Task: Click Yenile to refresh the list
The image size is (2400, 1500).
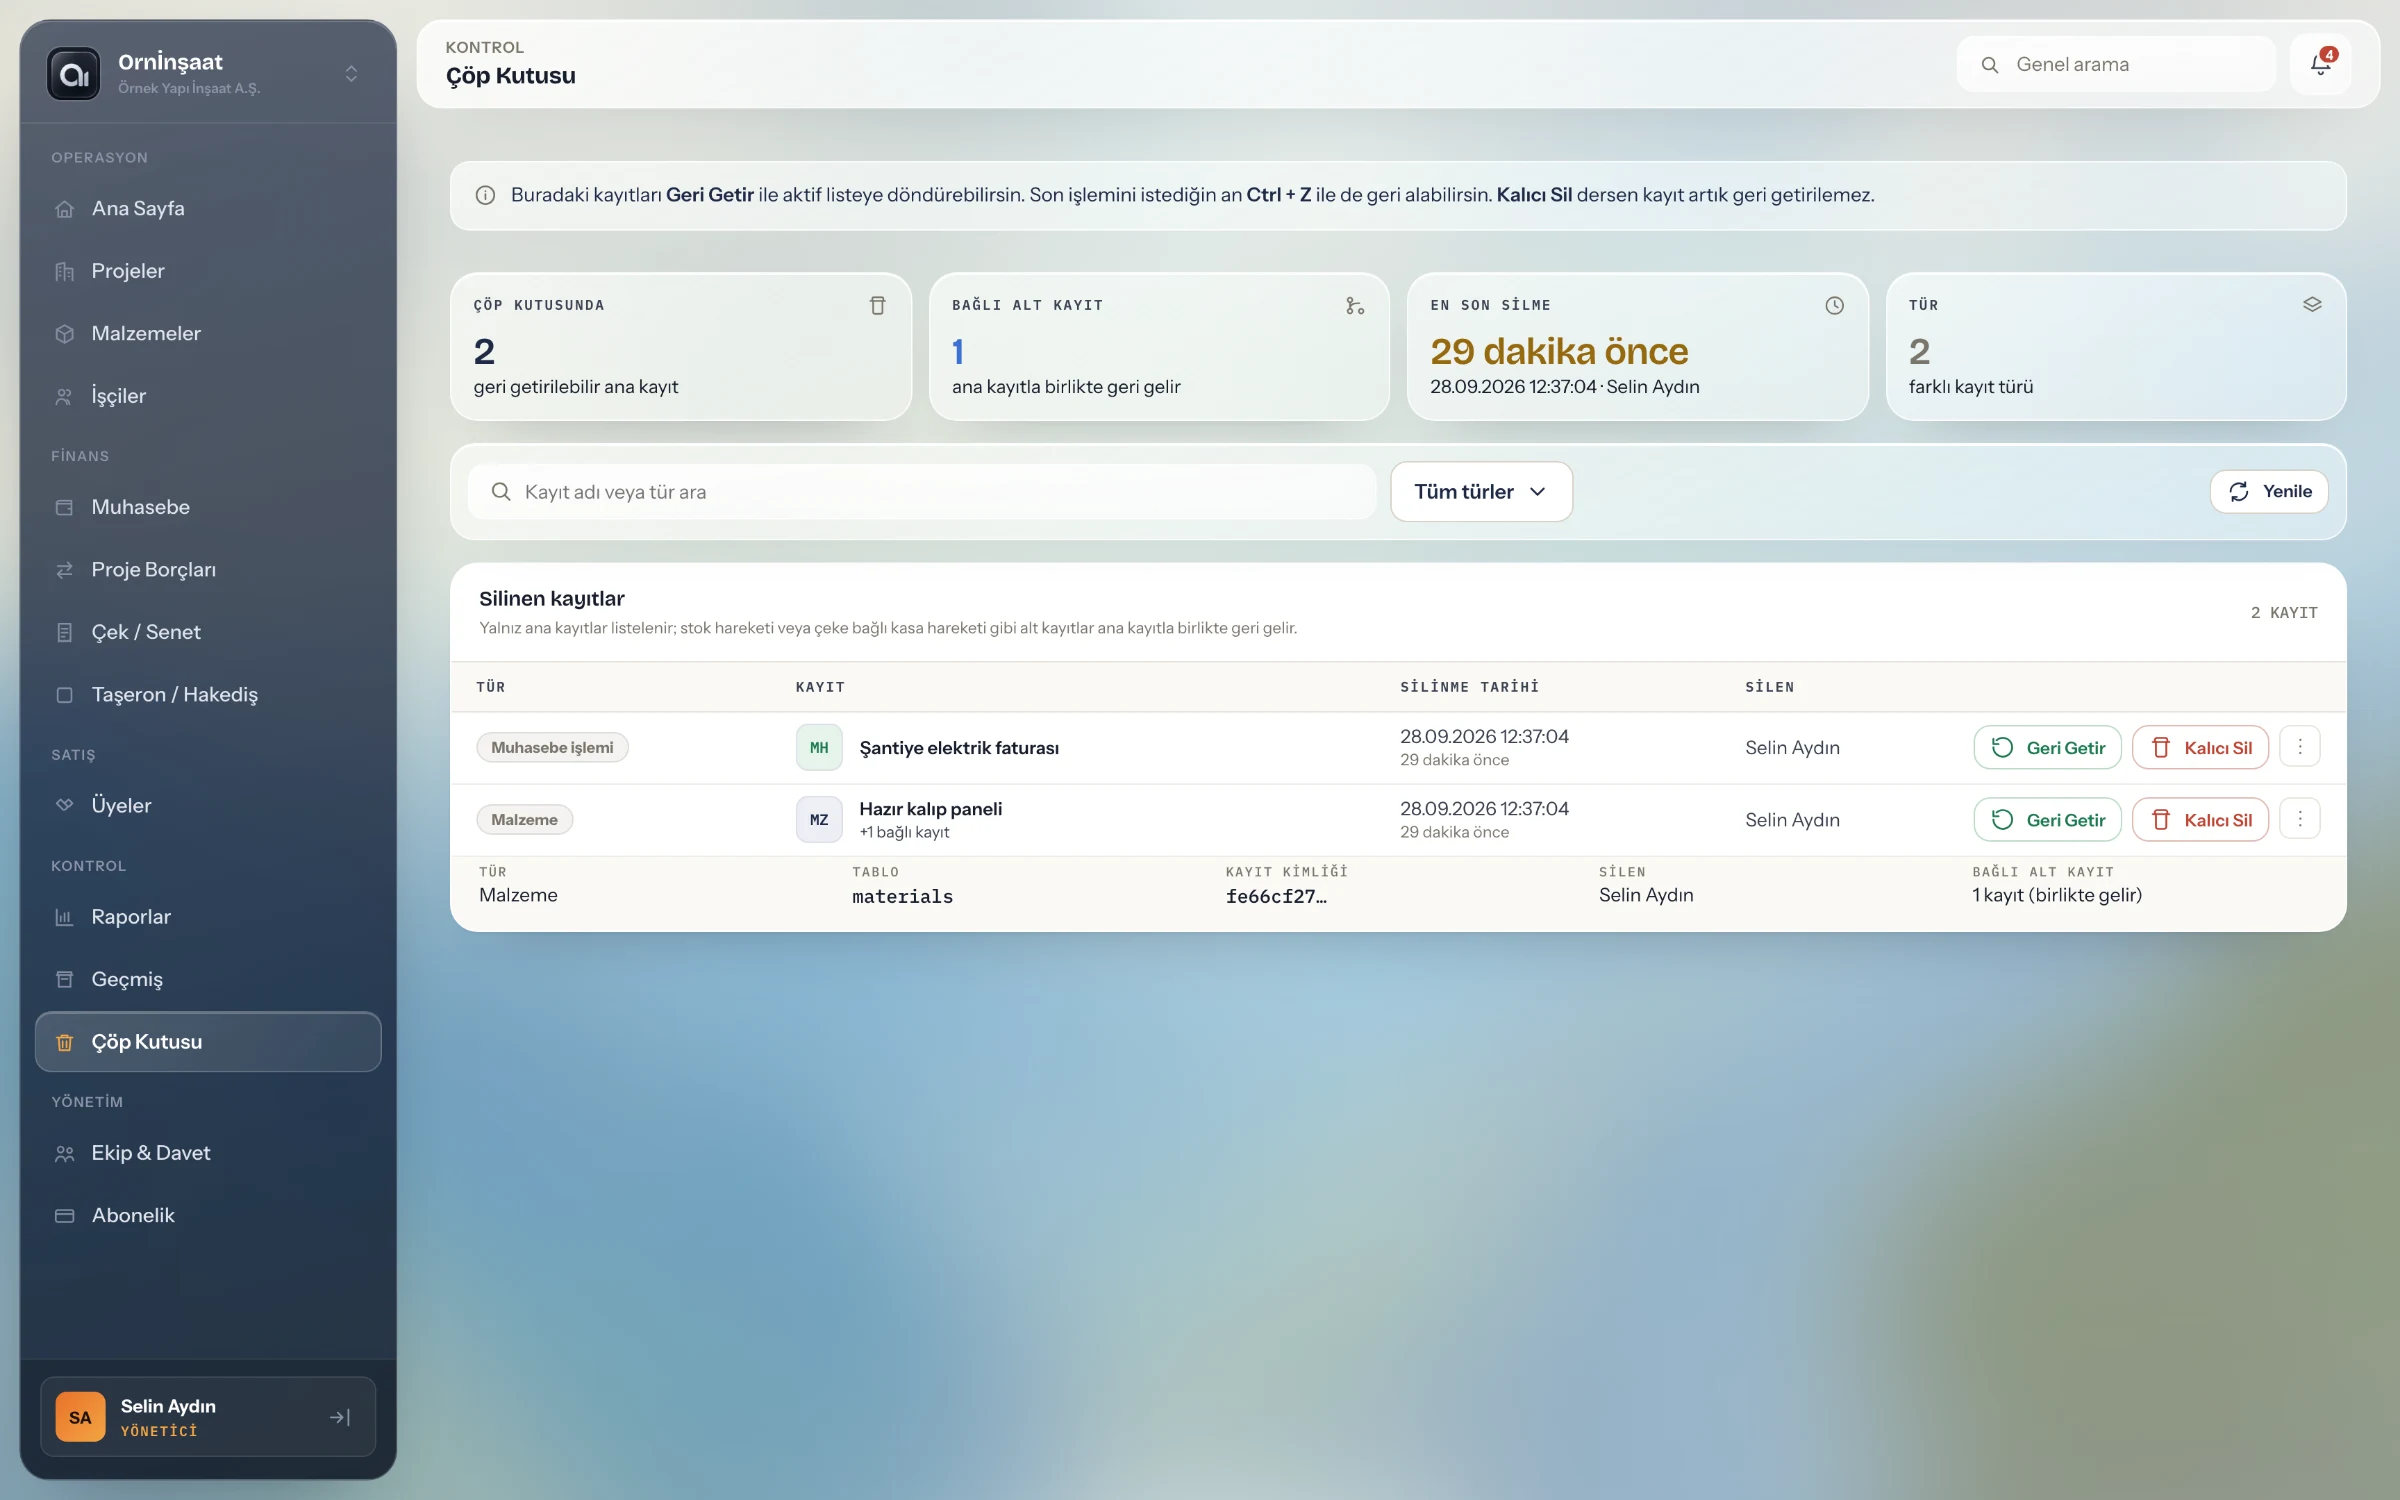Action: pyautogui.click(x=2269, y=491)
